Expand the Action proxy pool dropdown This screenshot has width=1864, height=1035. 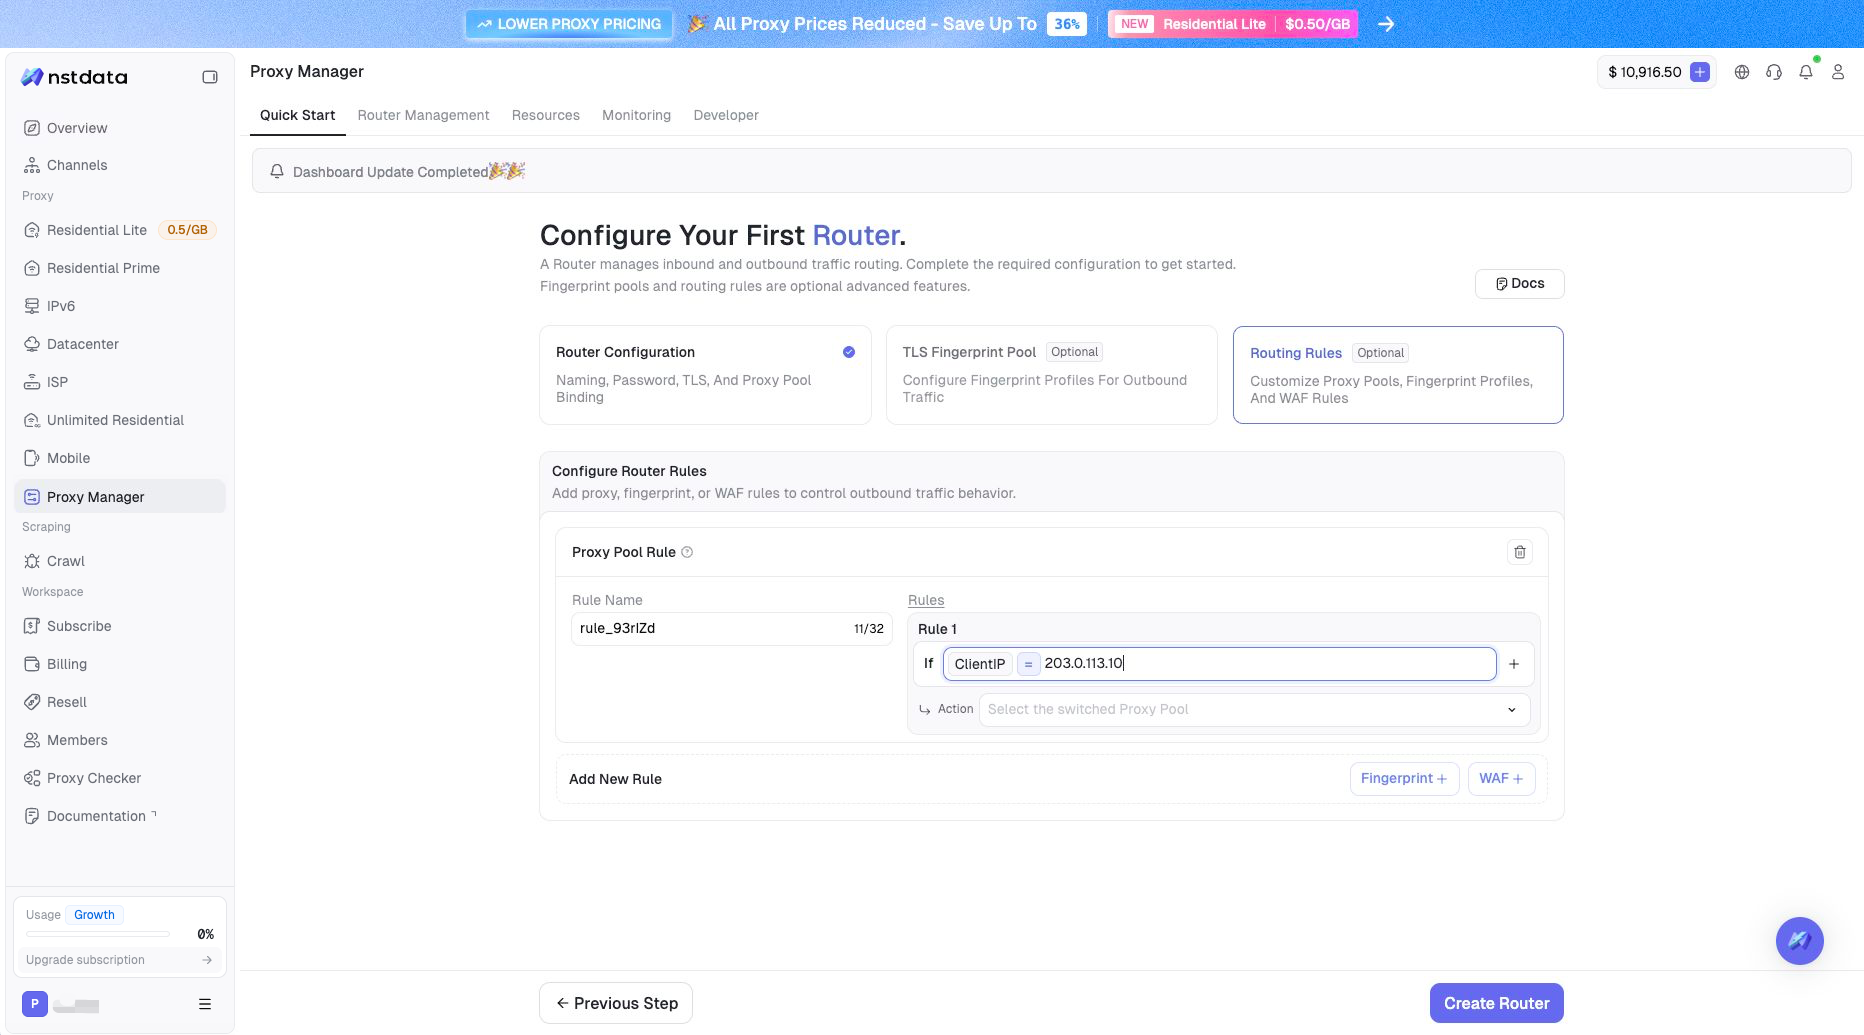point(1254,709)
